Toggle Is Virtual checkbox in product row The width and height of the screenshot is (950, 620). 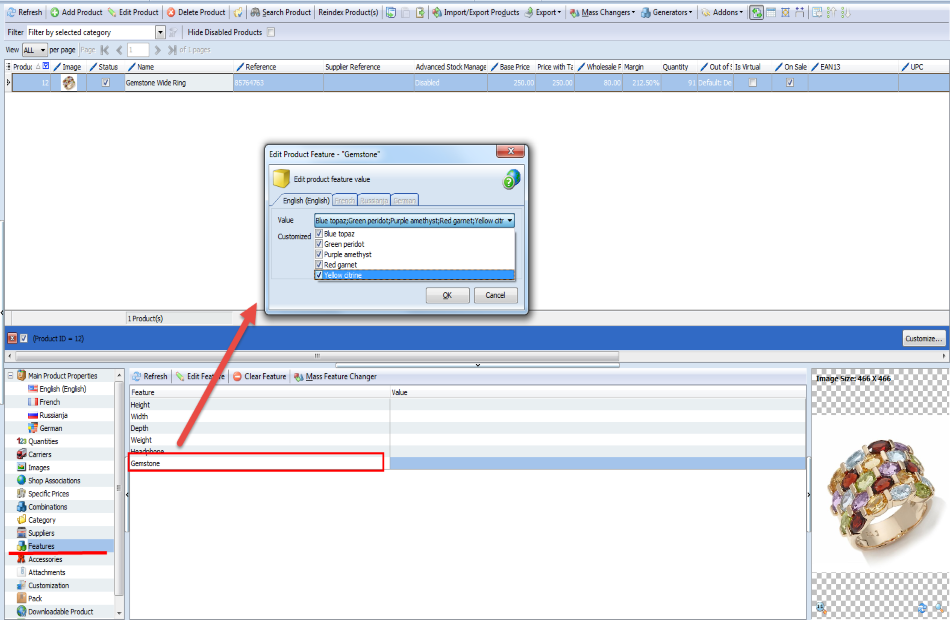click(752, 82)
